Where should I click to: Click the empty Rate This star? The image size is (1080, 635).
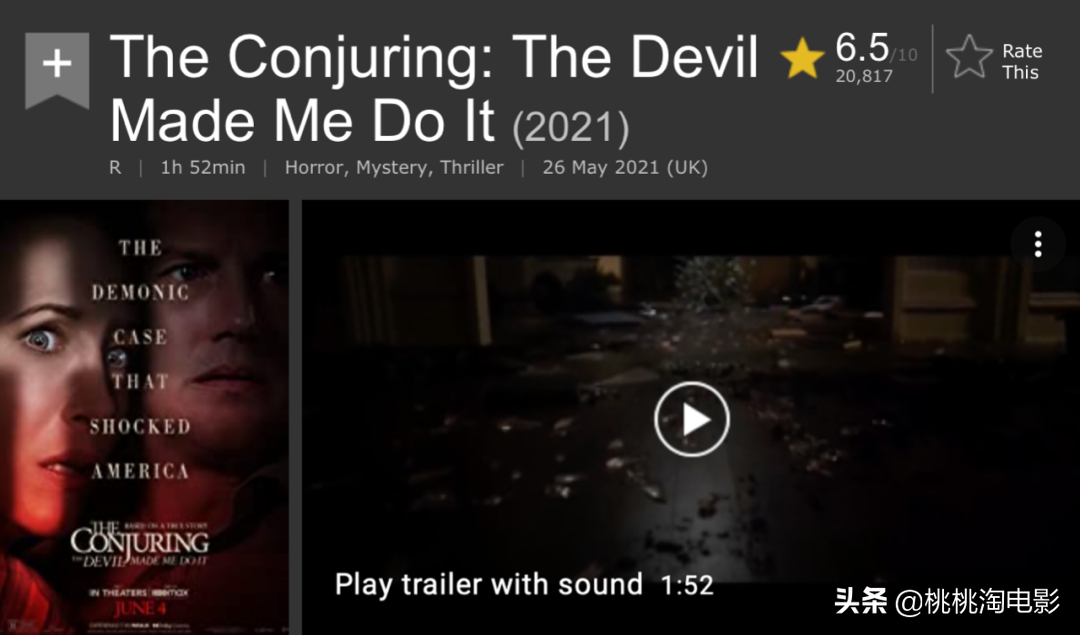[x=969, y=56]
